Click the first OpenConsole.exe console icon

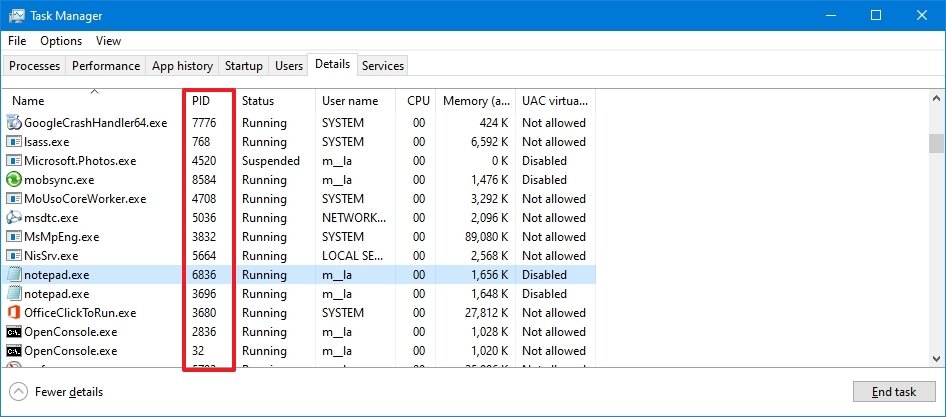point(14,332)
